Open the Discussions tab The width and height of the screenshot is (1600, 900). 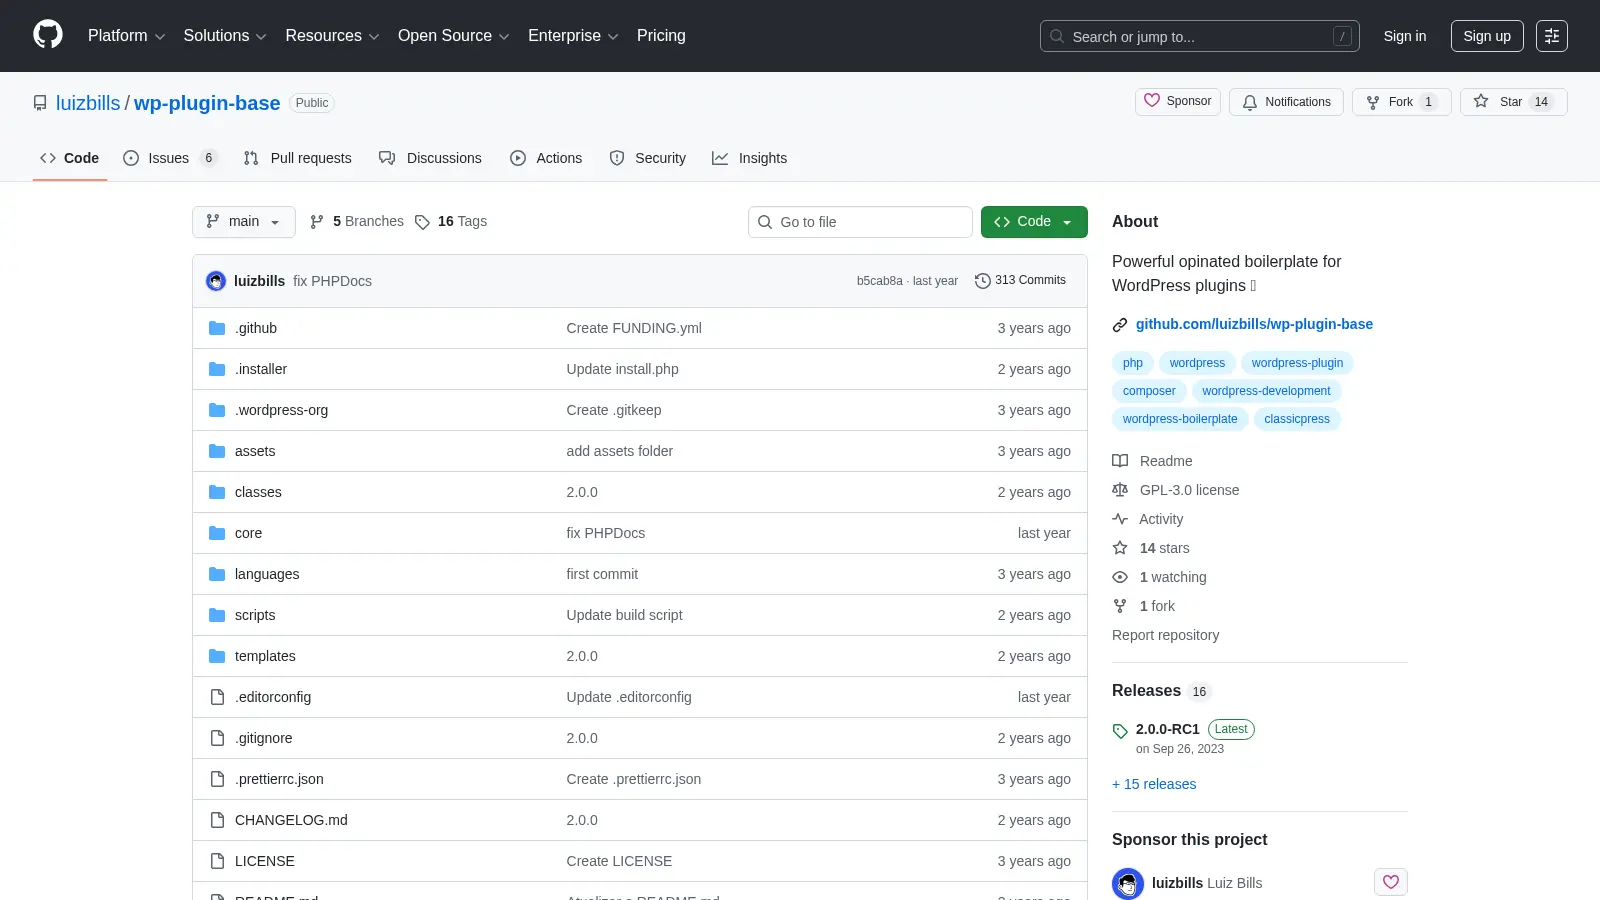pos(430,158)
